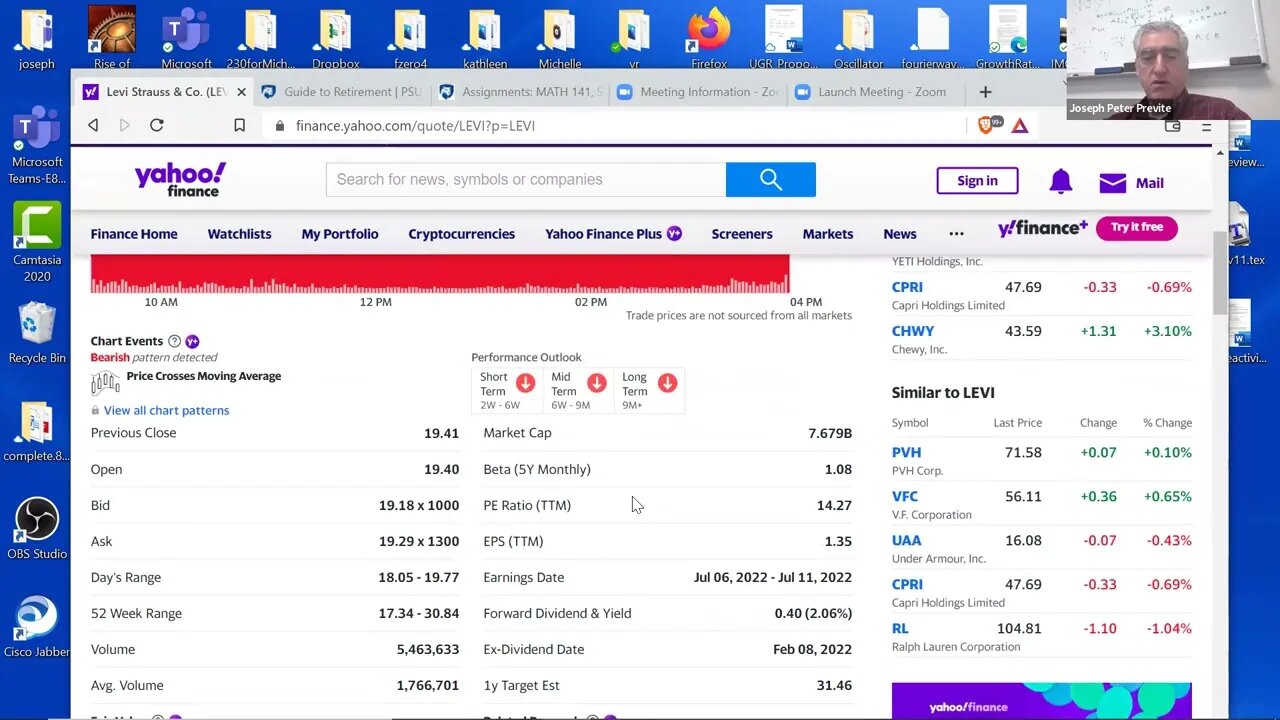Open the Recycle Bin desktop icon
The image size is (1280, 720).
click(37, 334)
